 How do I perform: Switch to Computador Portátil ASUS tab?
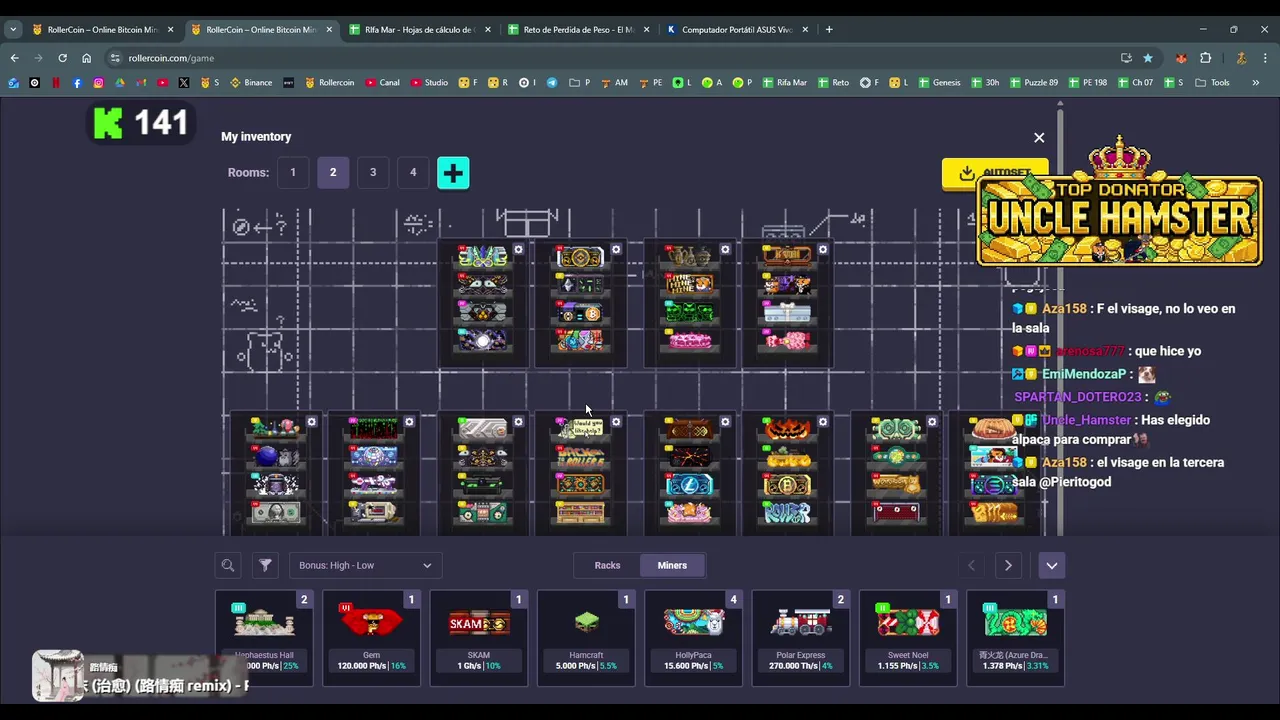737,29
